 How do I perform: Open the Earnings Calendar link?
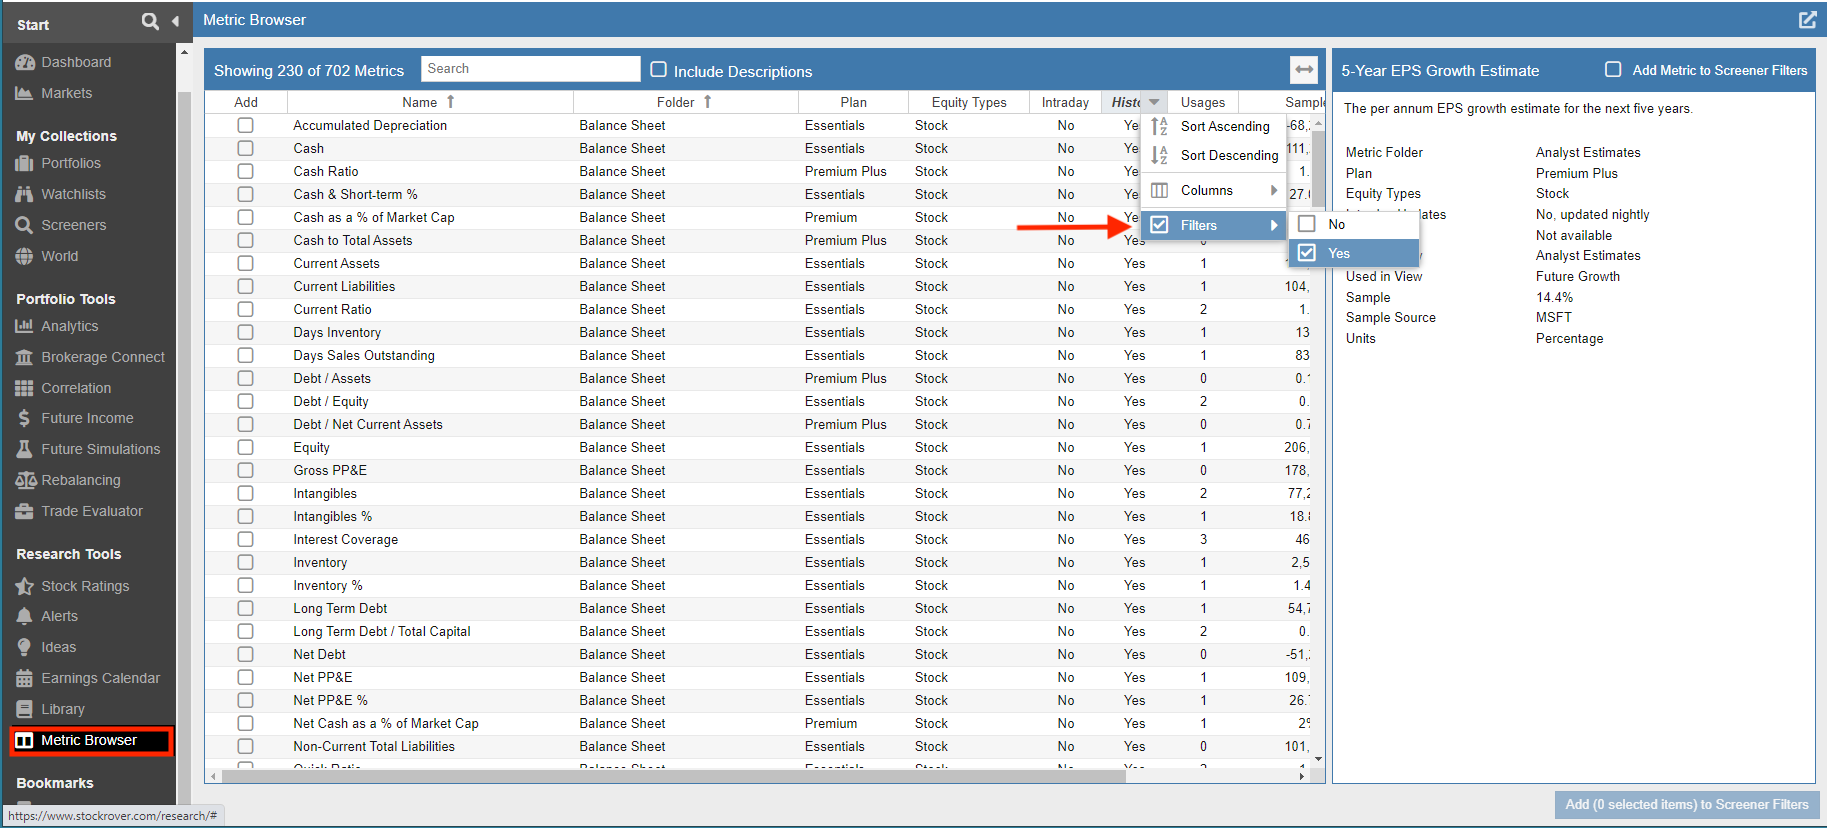100,678
